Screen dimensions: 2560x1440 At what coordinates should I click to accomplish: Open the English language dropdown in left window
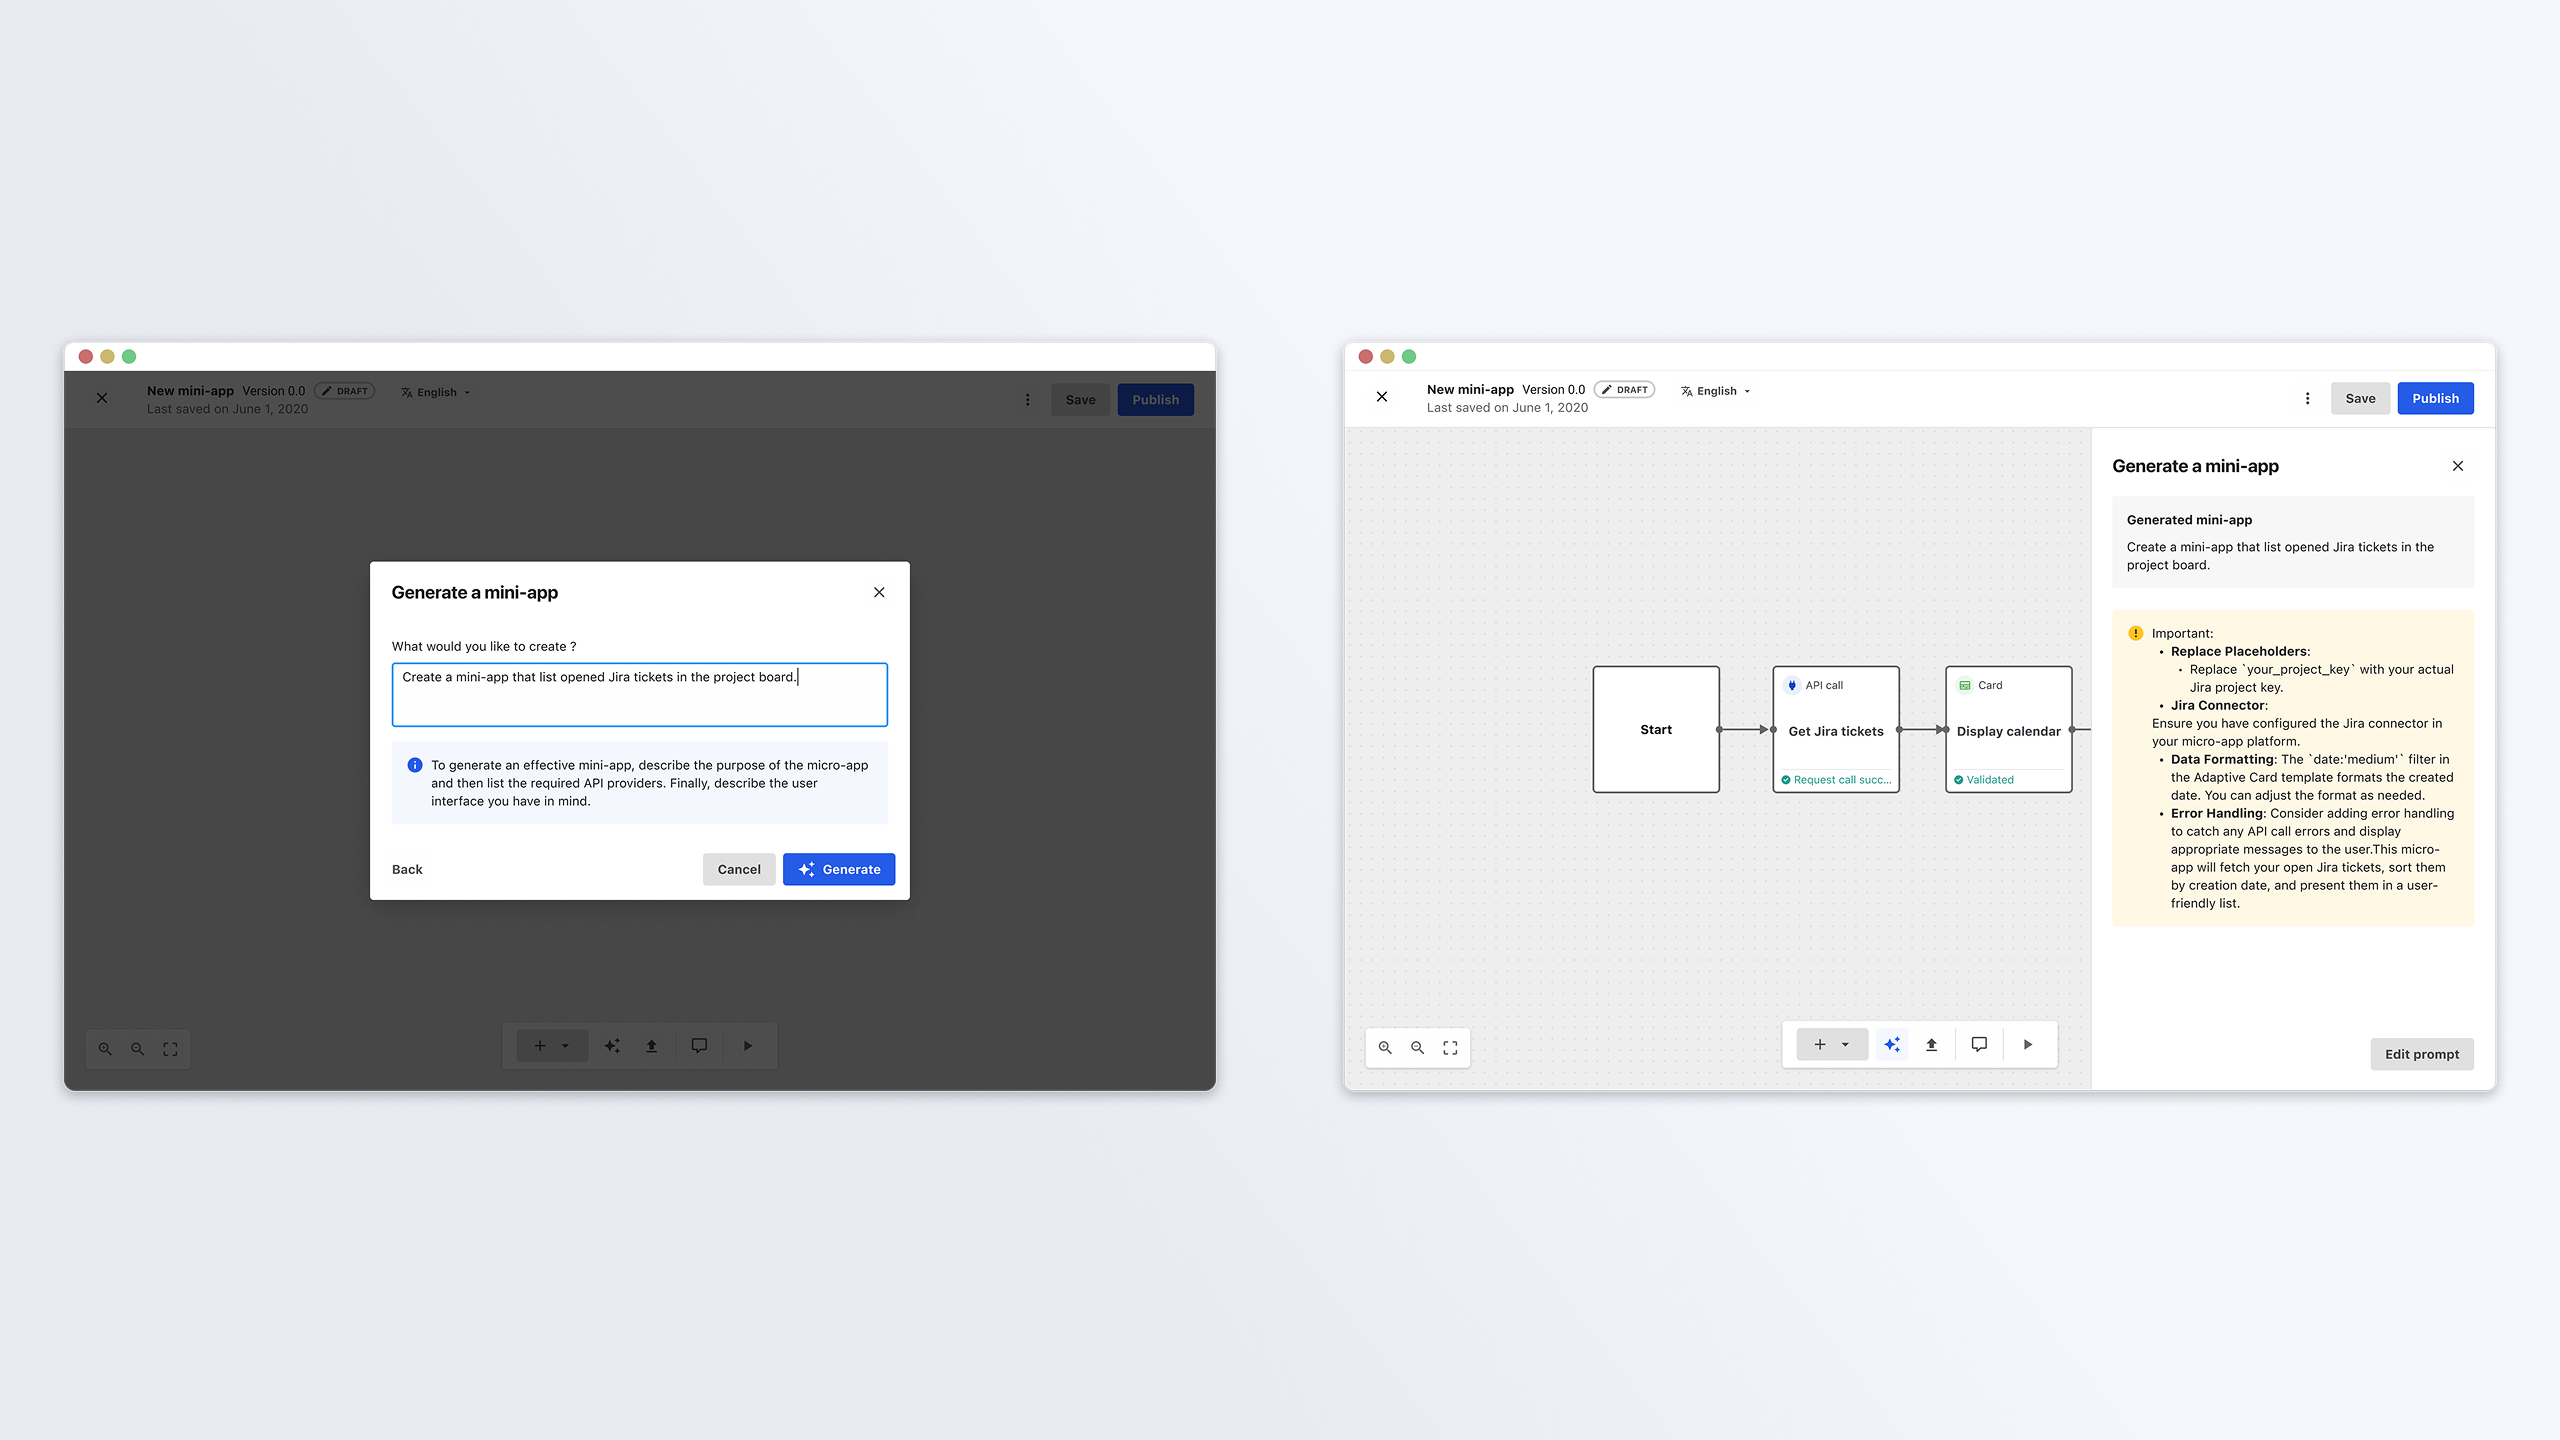tap(436, 392)
